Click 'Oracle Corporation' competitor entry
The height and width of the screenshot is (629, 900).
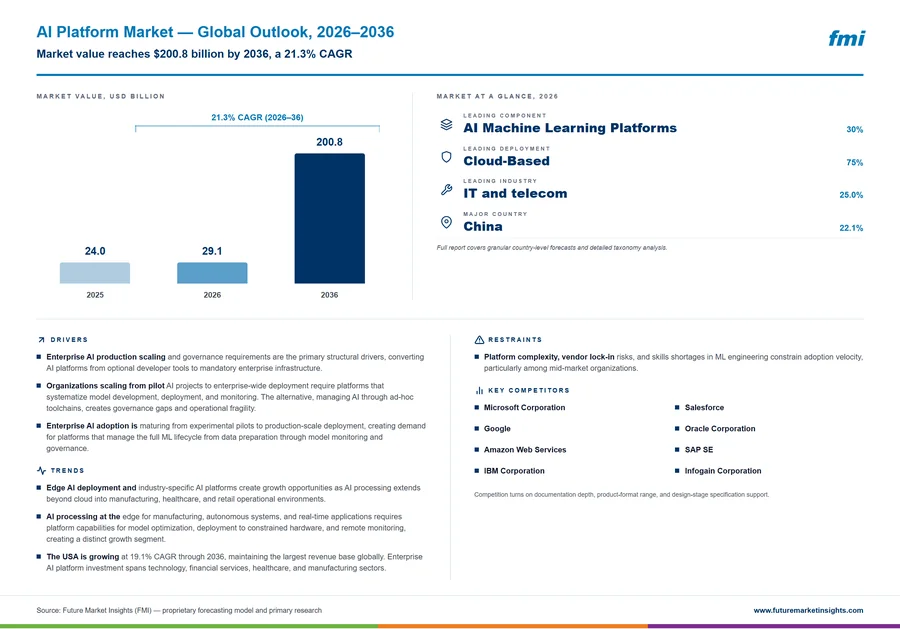pyautogui.click(x=720, y=429)
